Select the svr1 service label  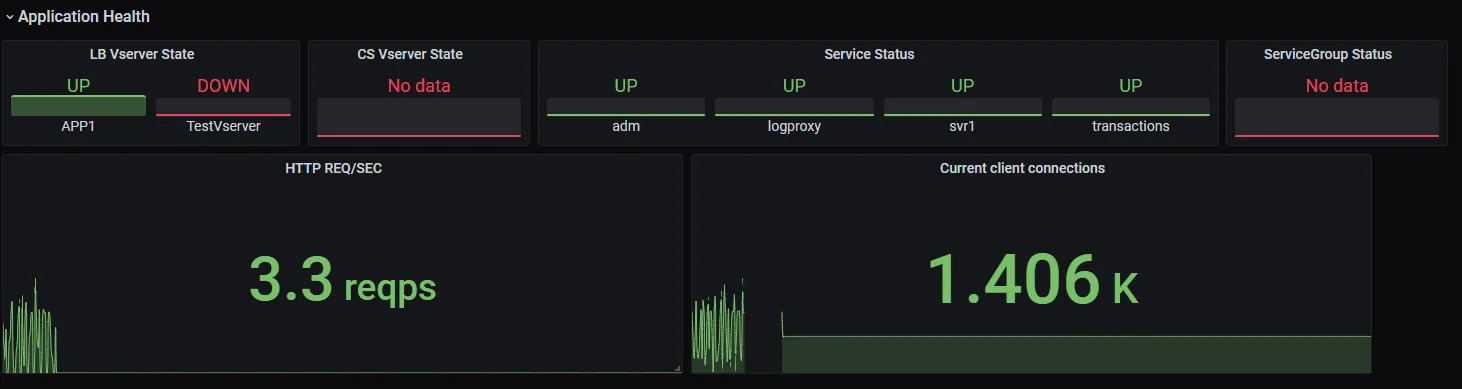[x=962, y=126]
